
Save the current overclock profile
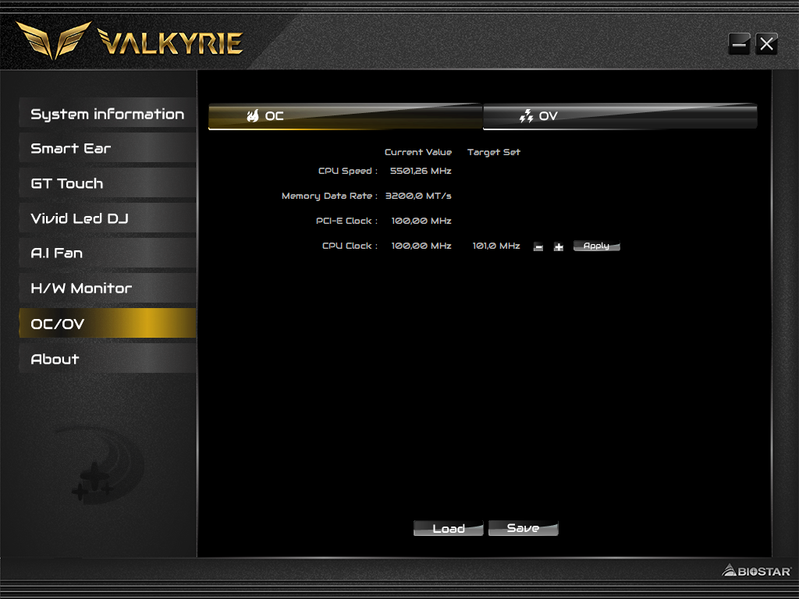click(523, 528)
